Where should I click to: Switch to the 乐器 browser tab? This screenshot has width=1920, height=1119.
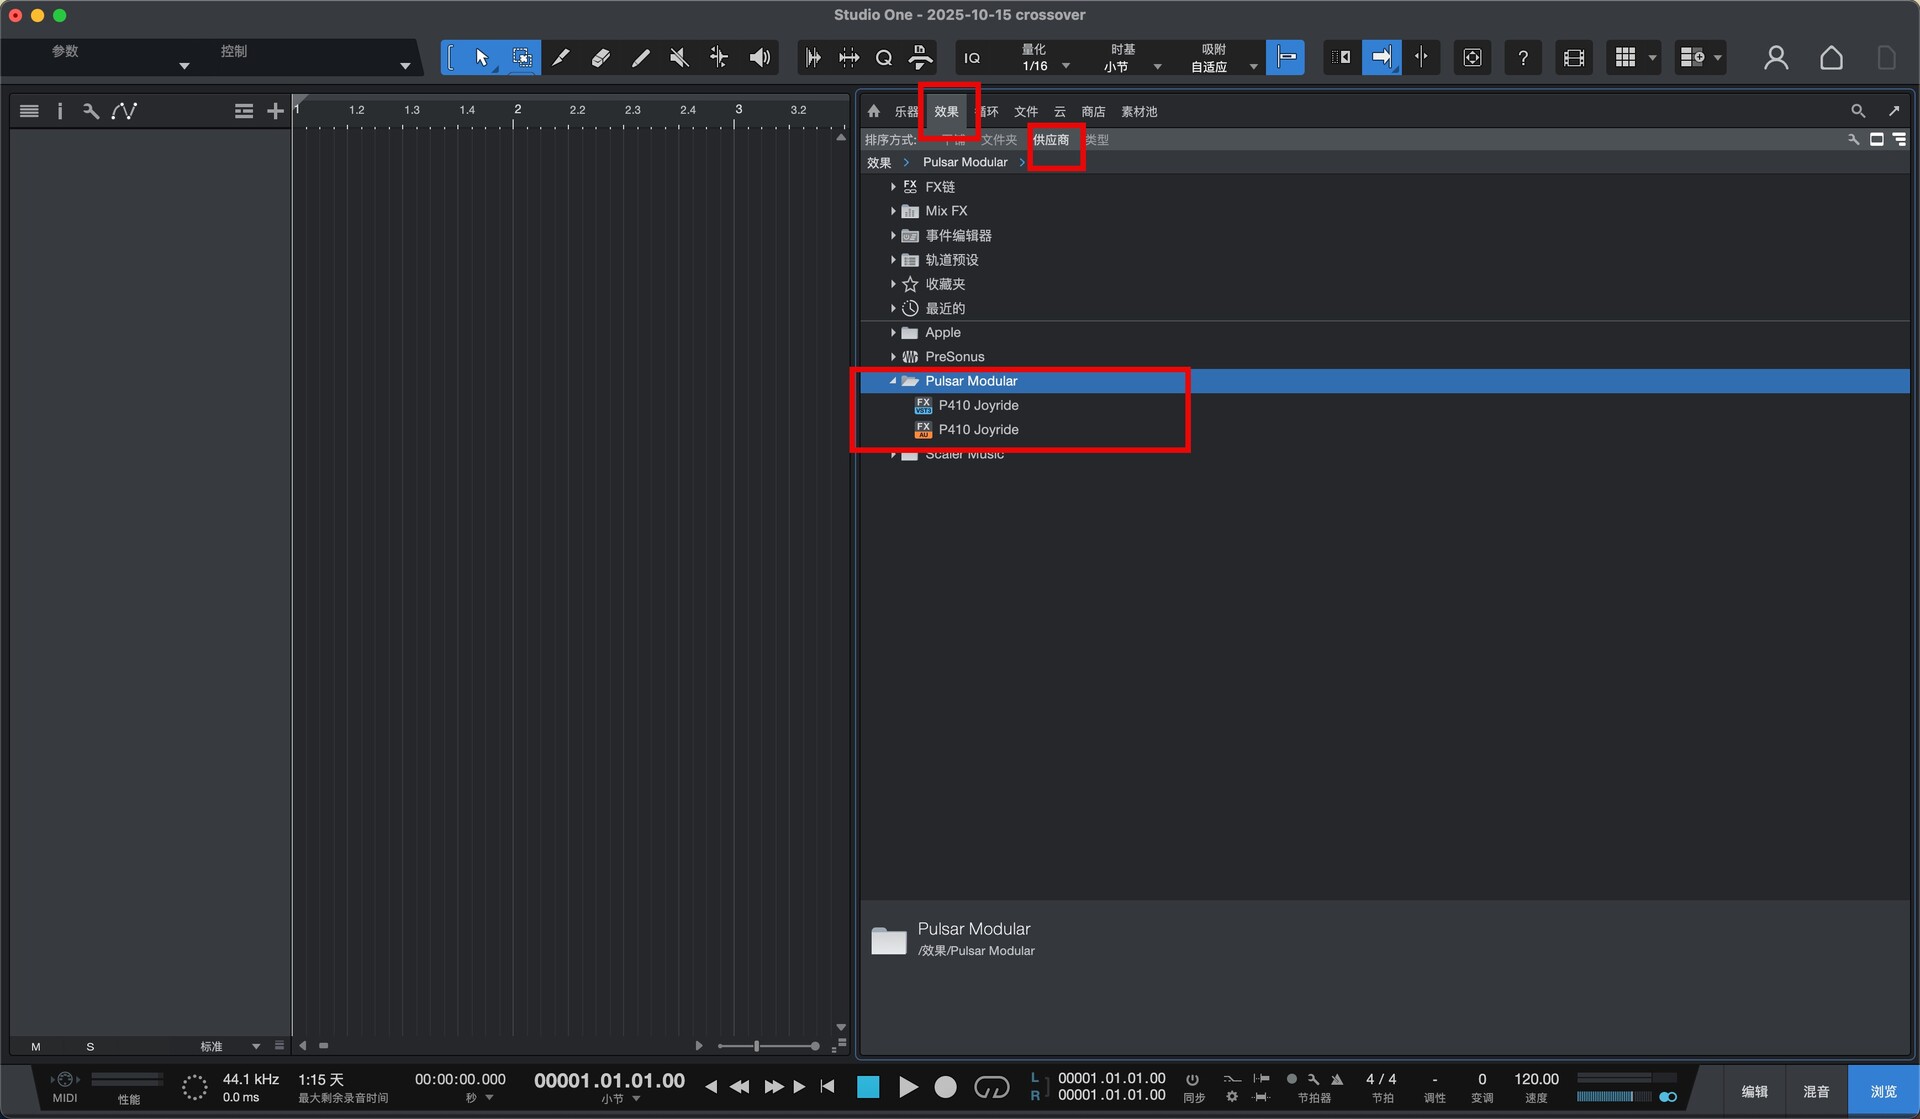[906, 112]
